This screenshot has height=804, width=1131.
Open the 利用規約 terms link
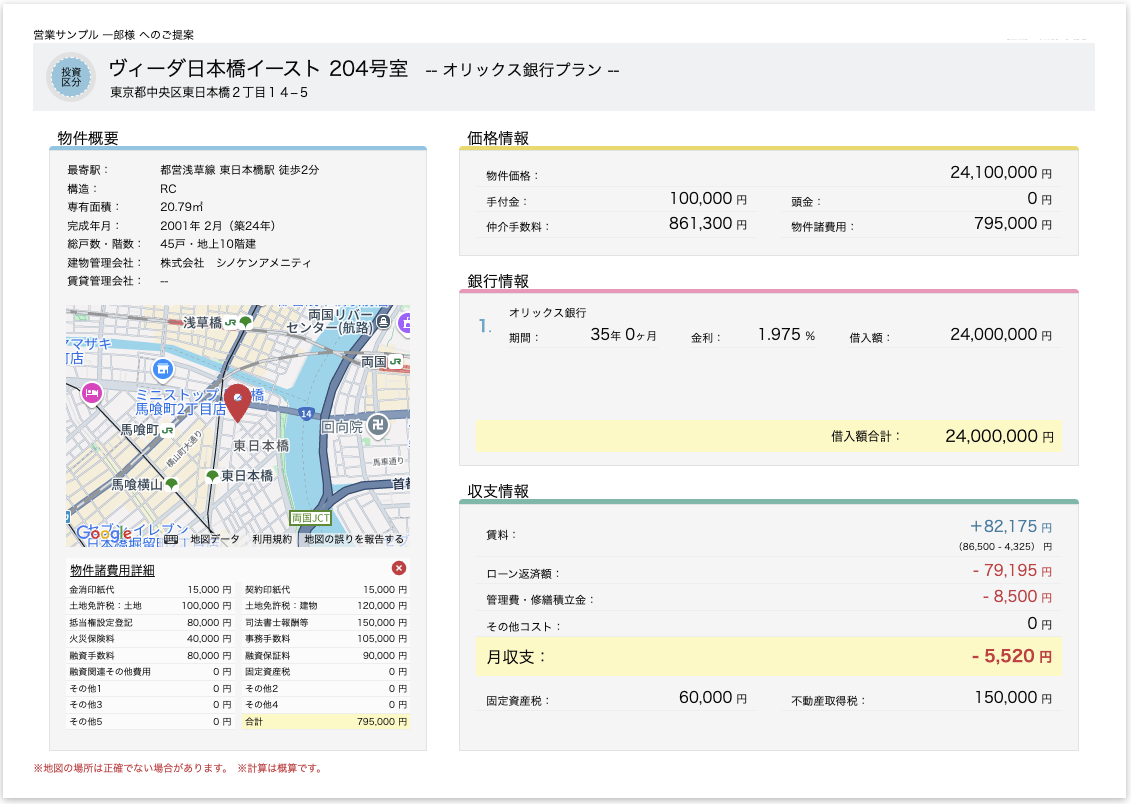[x=272, y=539]
